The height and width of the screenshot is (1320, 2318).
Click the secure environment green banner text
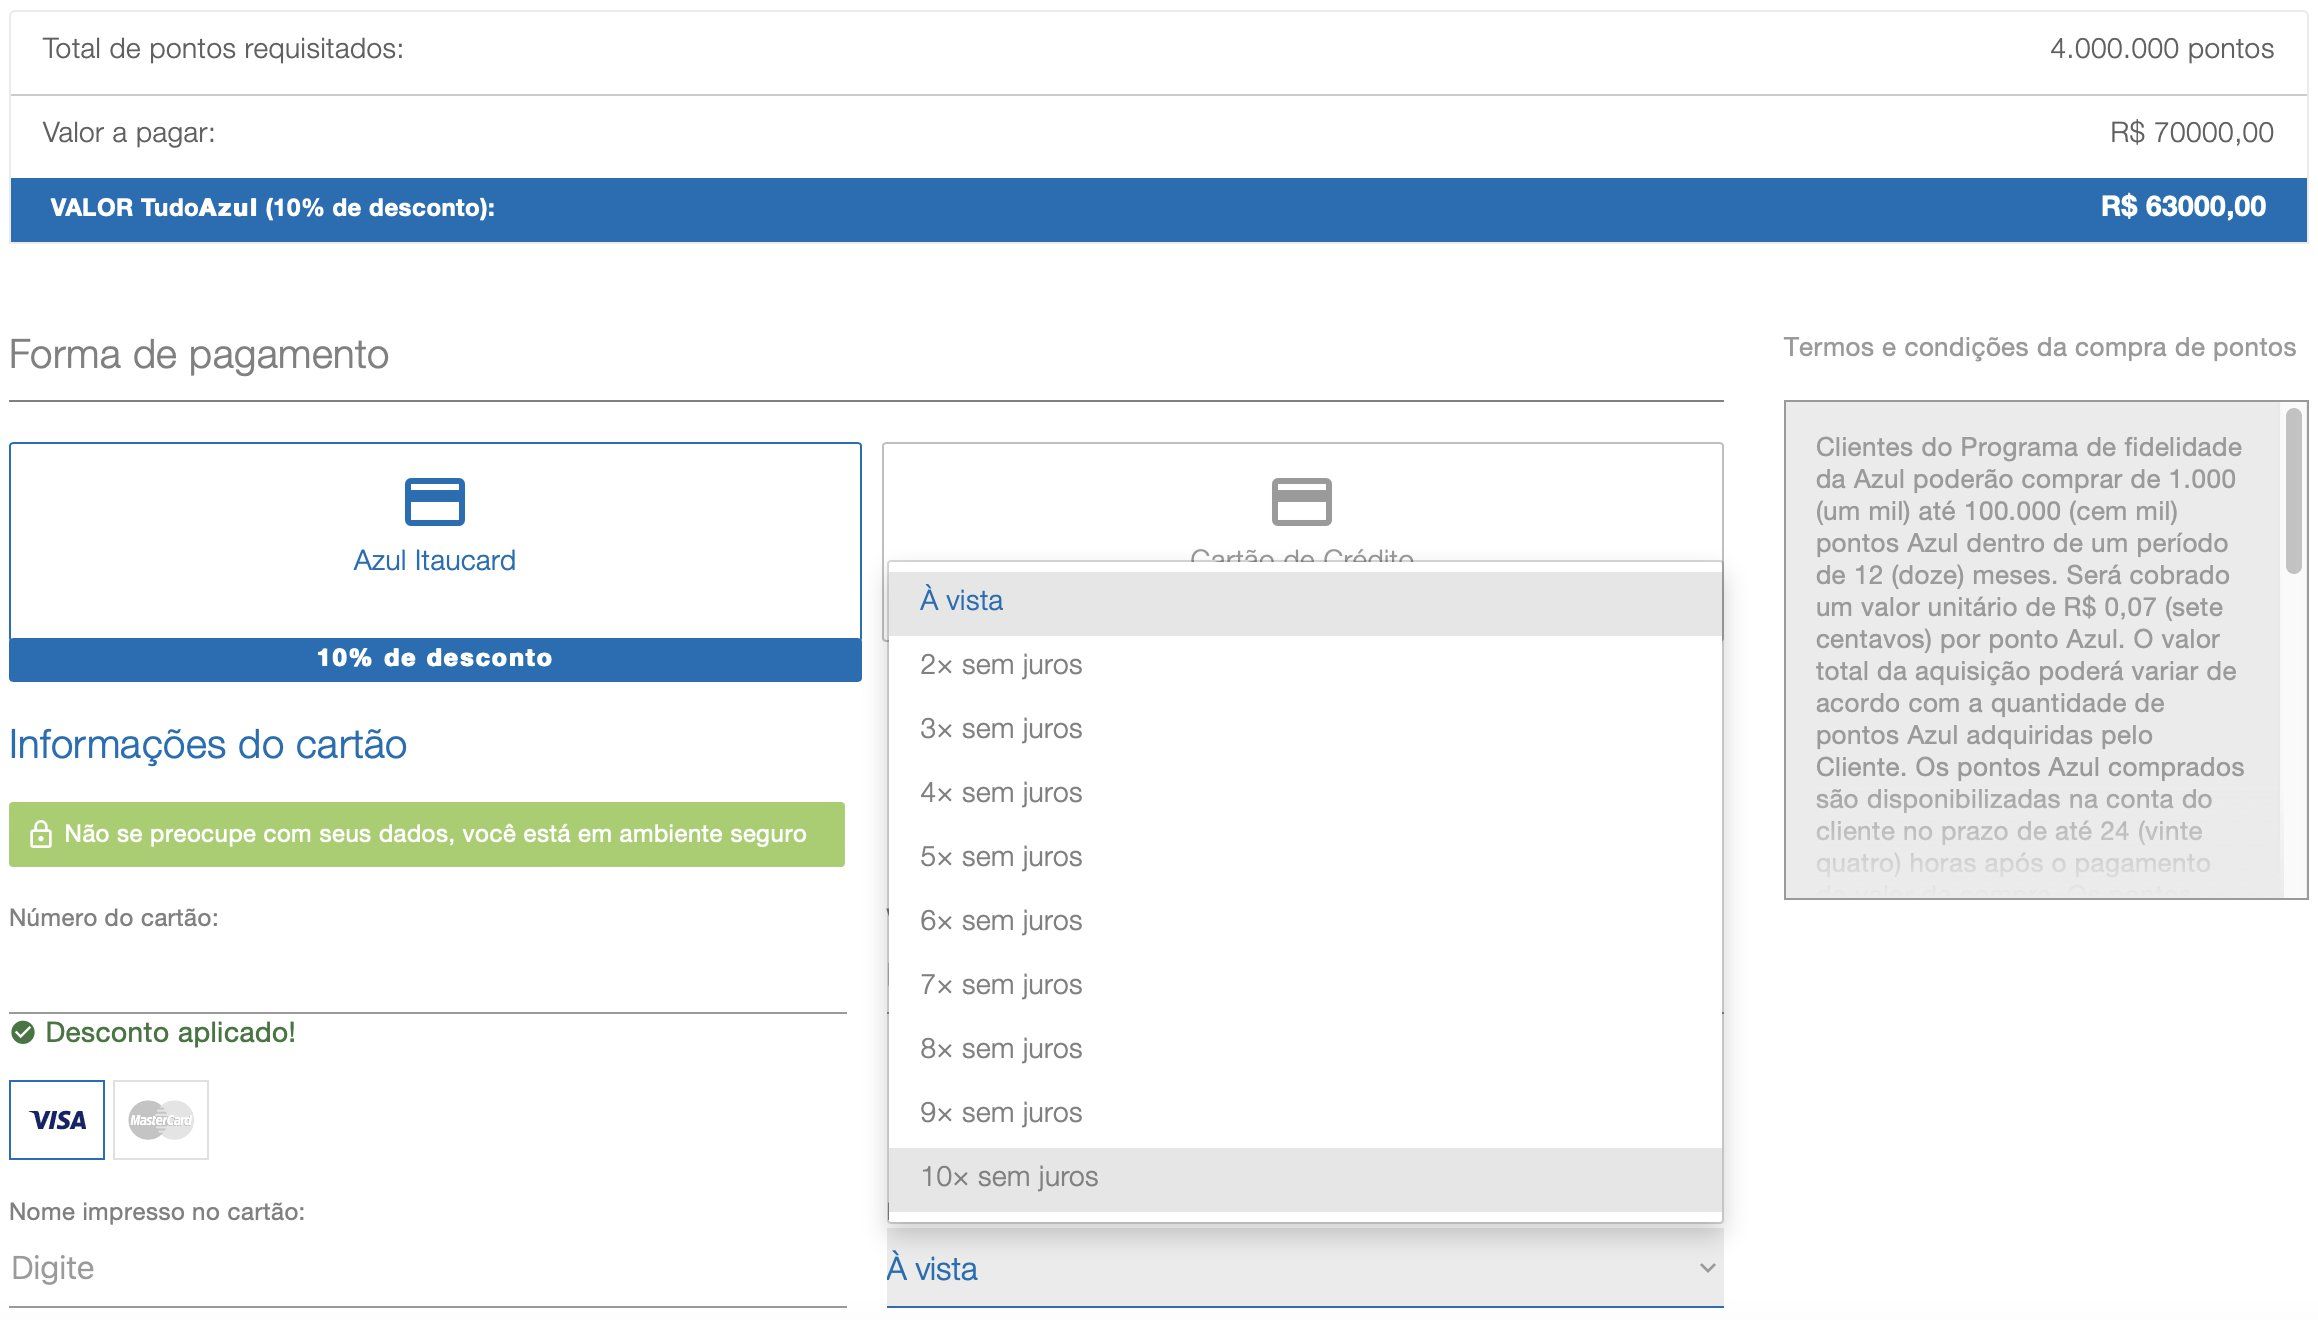pos(435,834)
